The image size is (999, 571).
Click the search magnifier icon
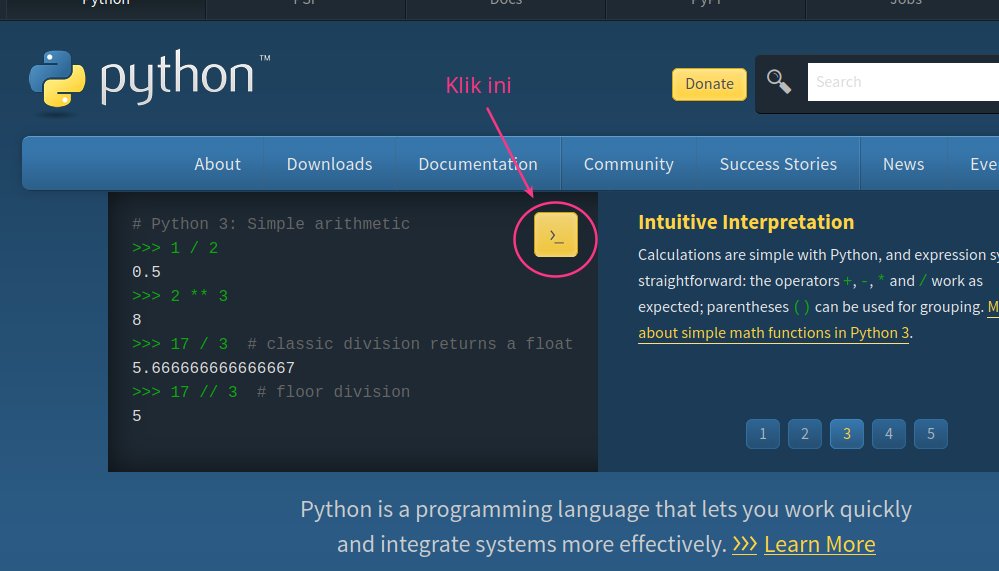(779, 82)
